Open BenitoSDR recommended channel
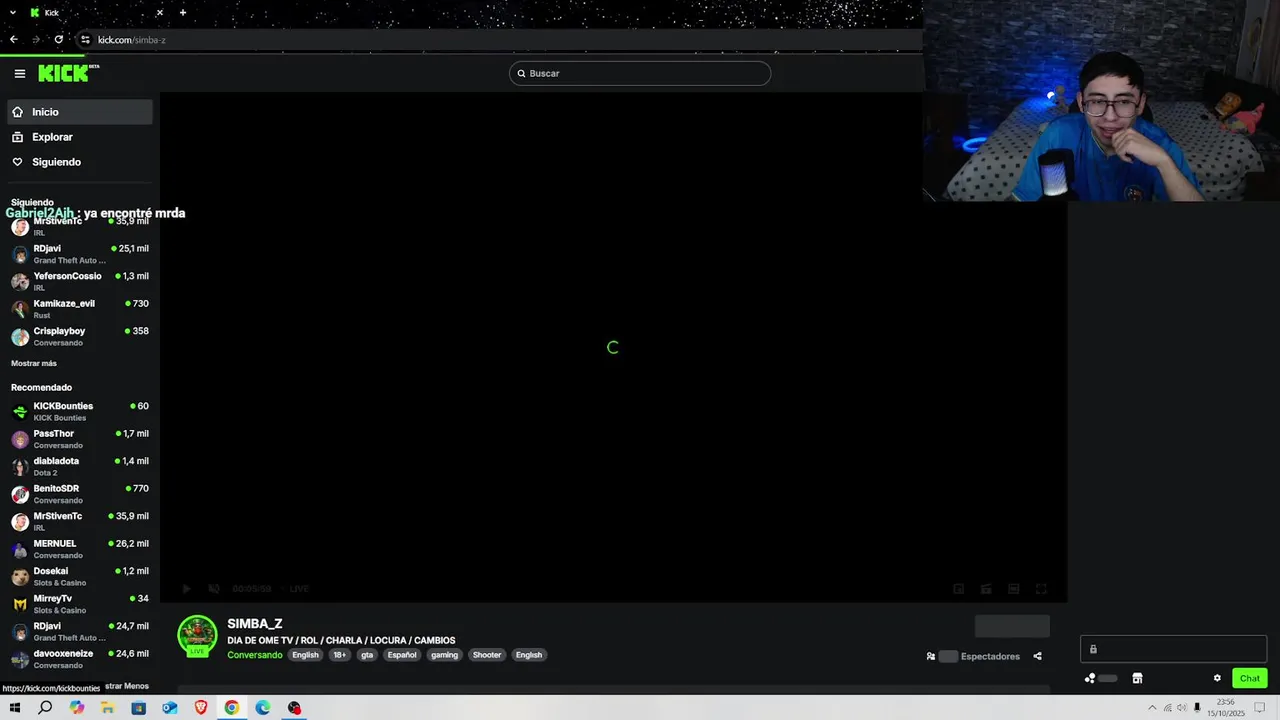 click(x=80, y=494)
